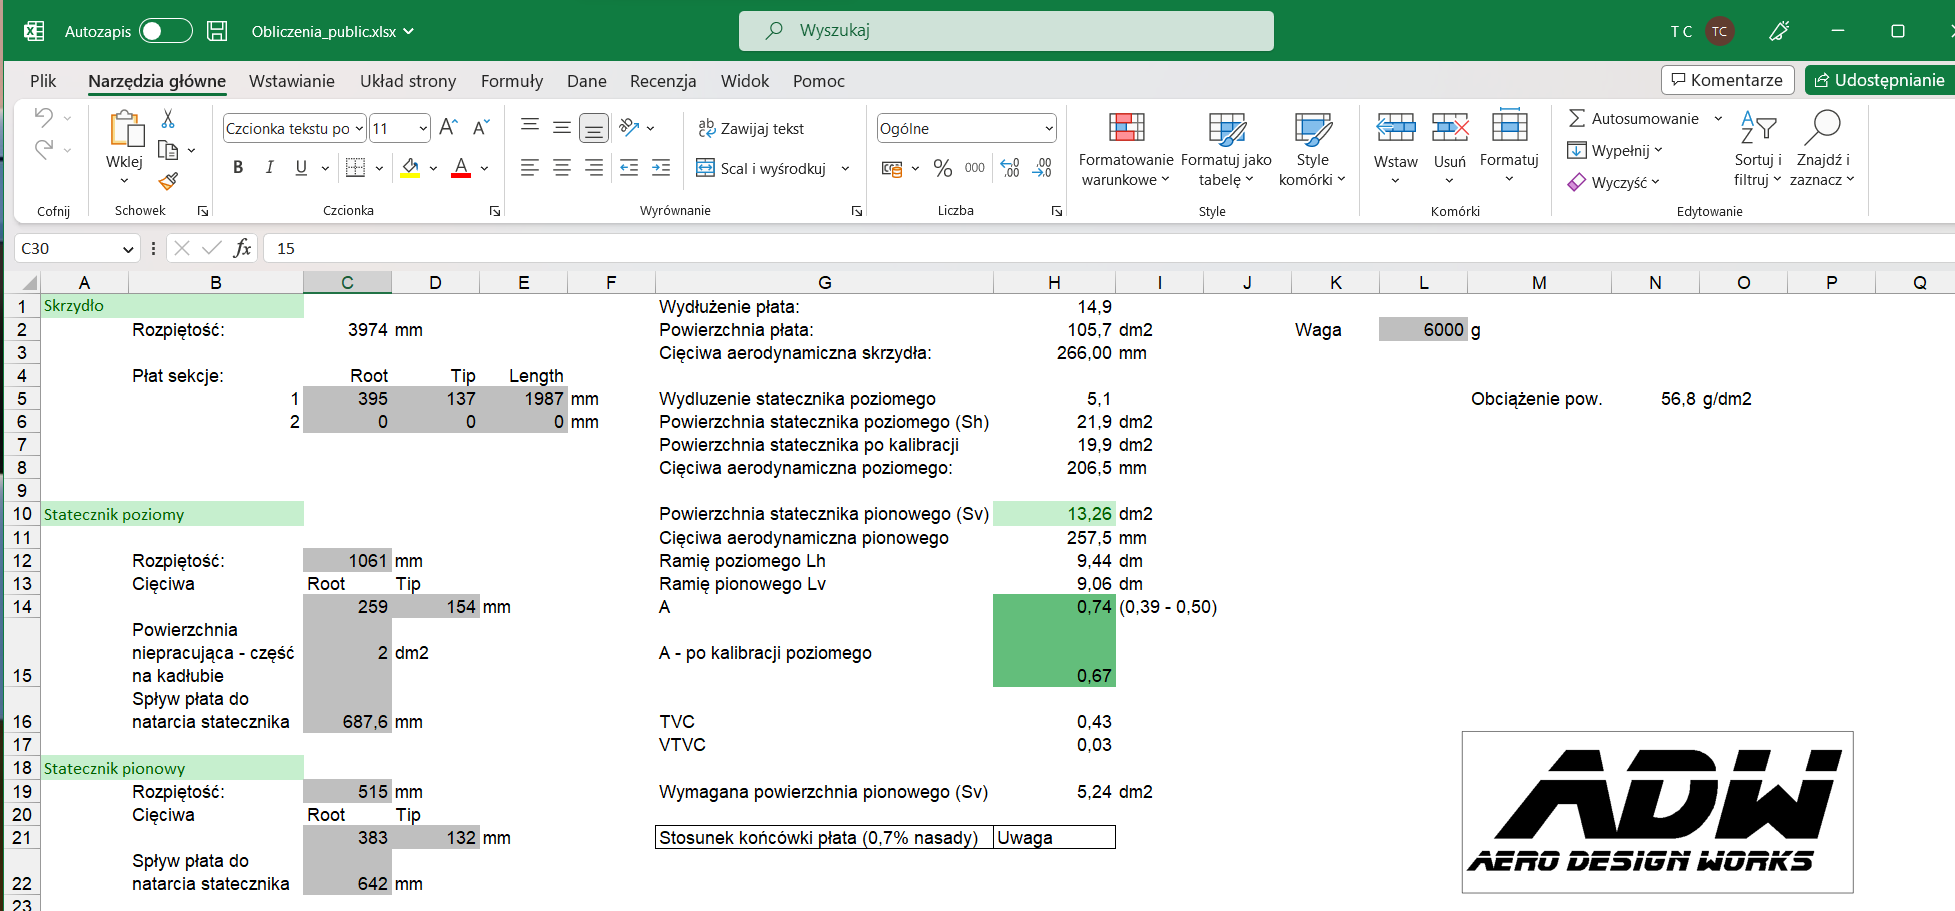Click the percent style icon
1955x911 pixels.
[942, 168]
